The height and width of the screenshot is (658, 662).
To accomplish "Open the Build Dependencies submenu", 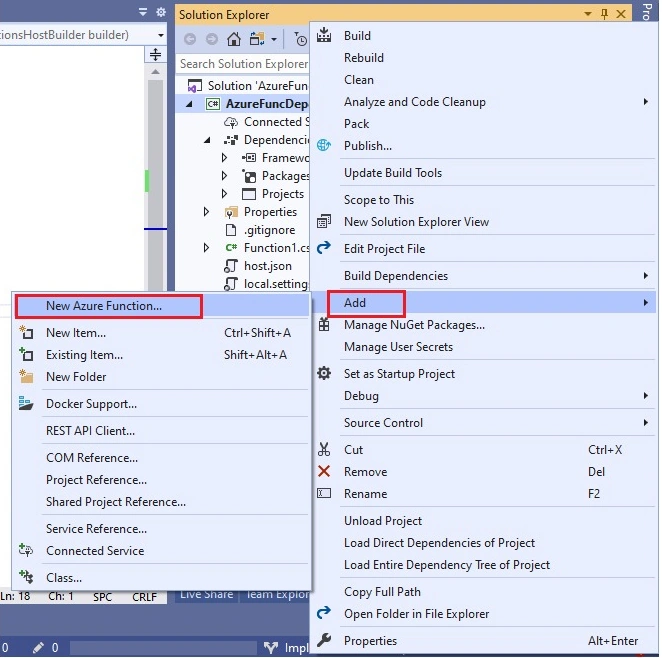I will click(483, 276).
